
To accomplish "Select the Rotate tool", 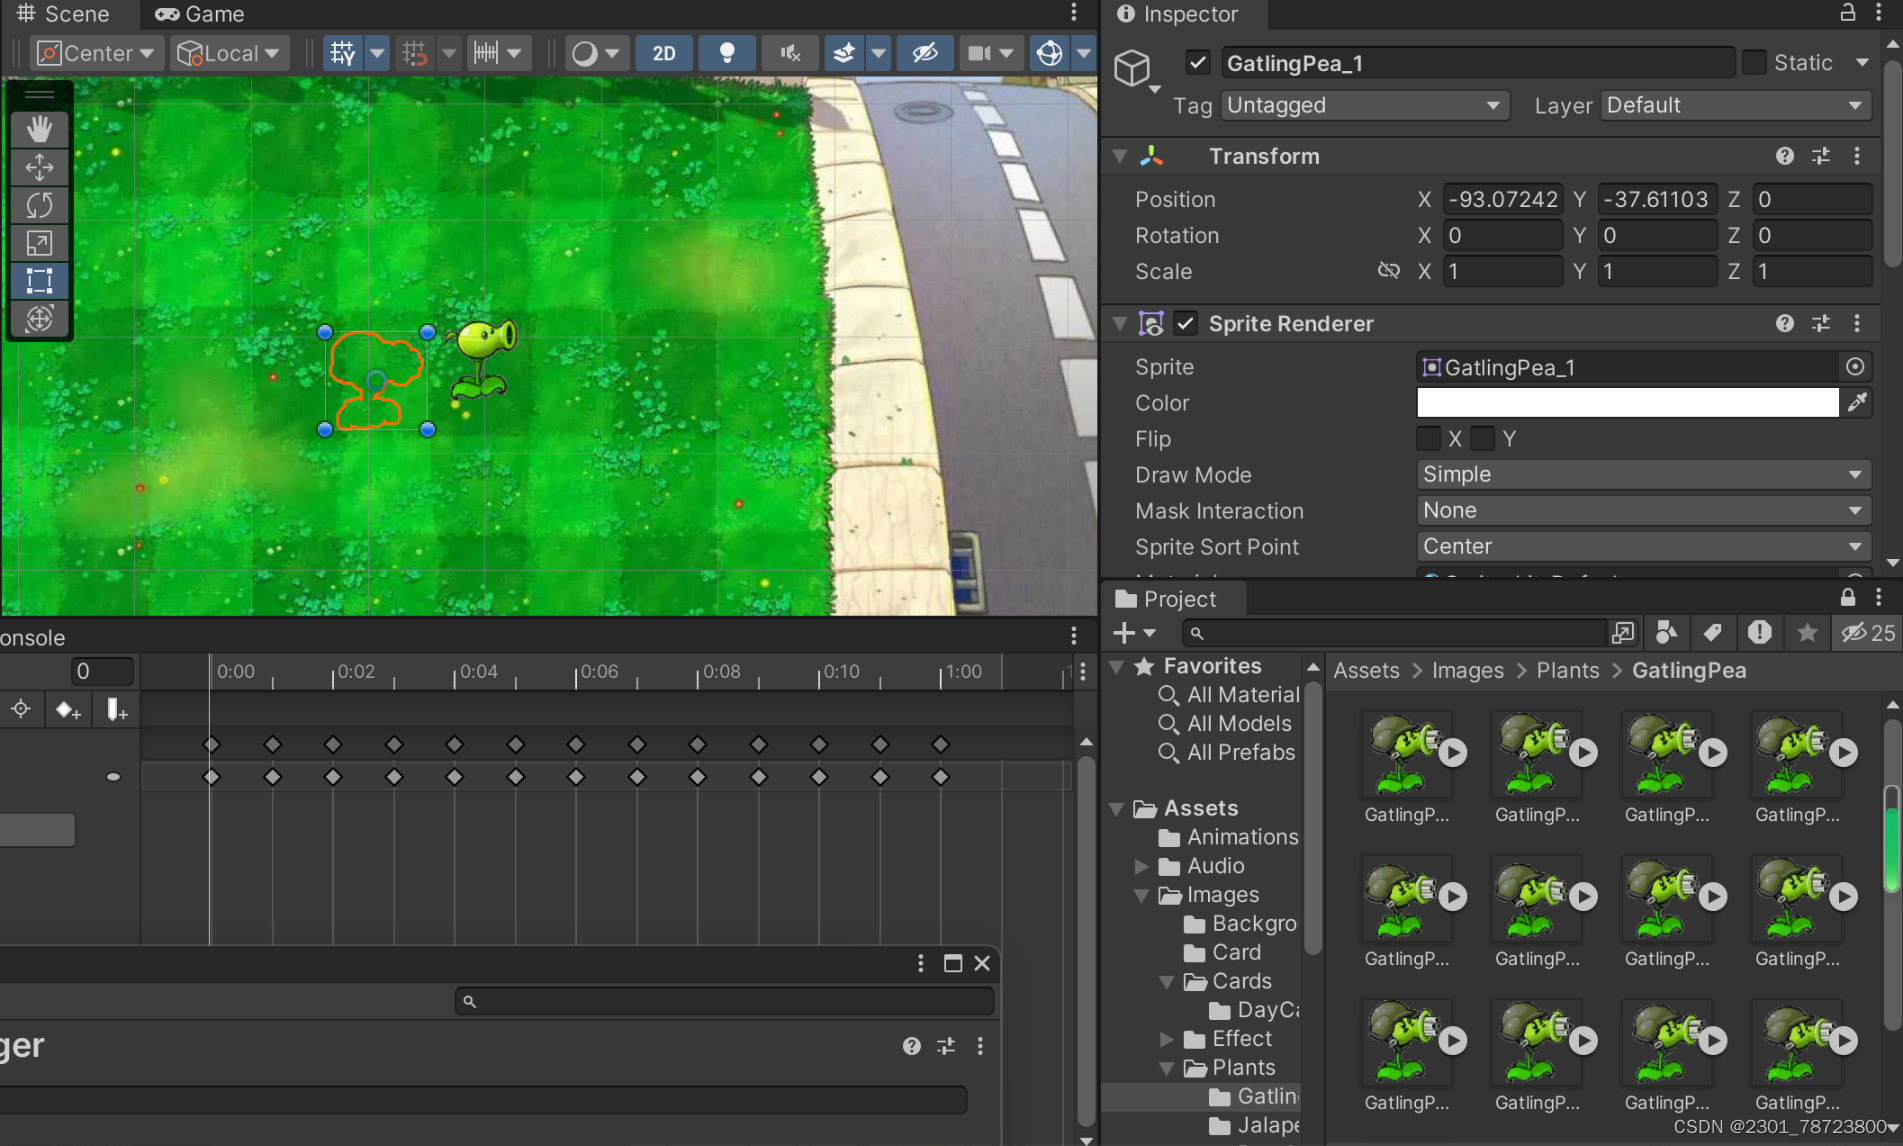I will click(39, 205).
